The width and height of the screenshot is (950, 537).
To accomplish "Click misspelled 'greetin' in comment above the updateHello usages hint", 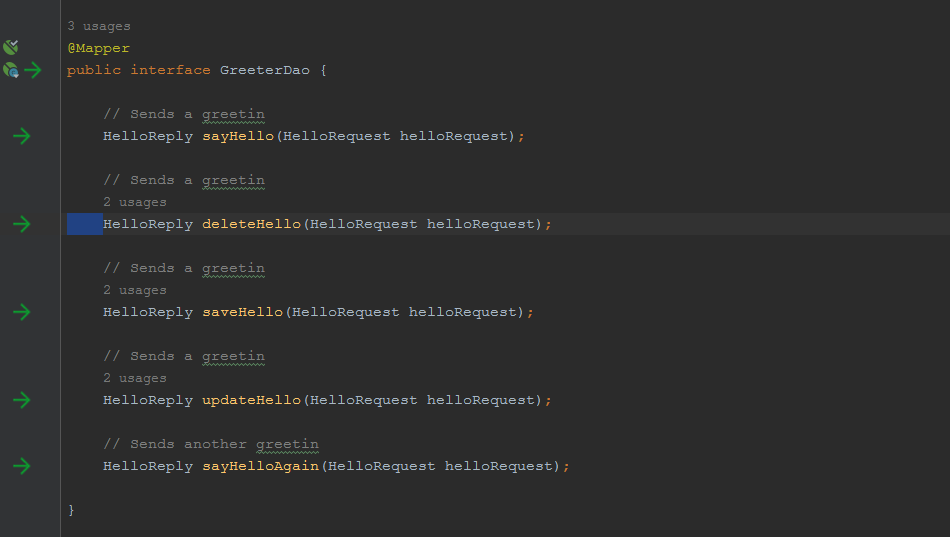I will (x=233, y=356).
